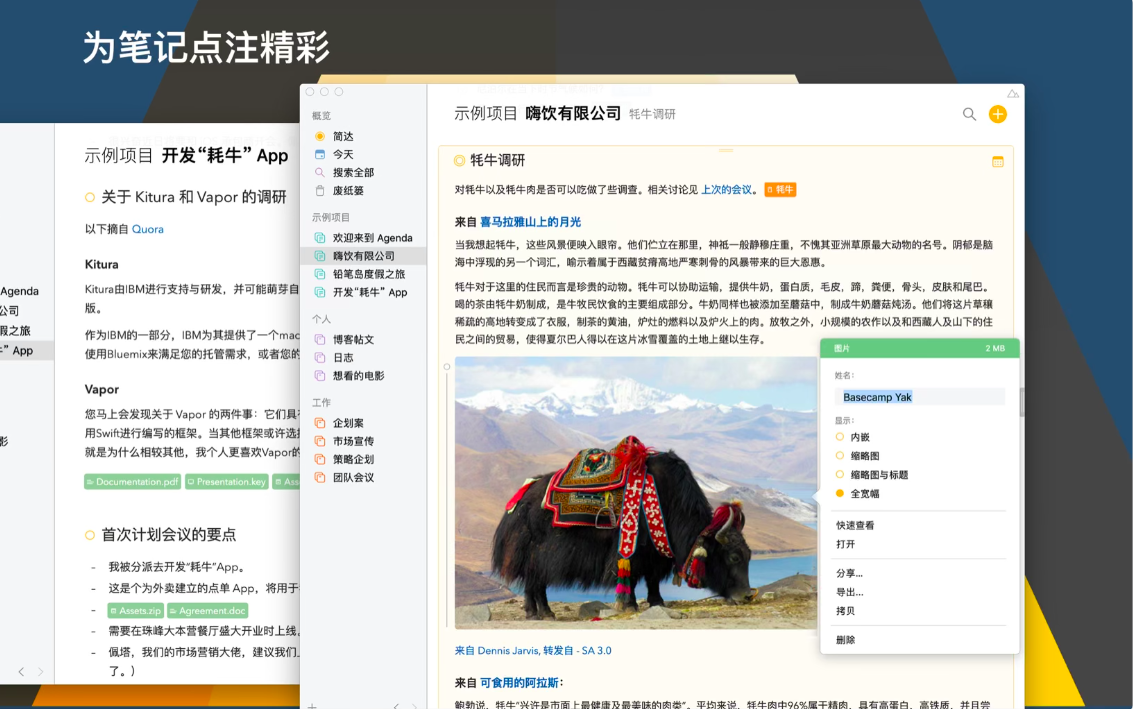Screen dimensions: 1134x709
Task: Click the yellow circle beside the 牦牛调研 title
Action: coord(459,160)
